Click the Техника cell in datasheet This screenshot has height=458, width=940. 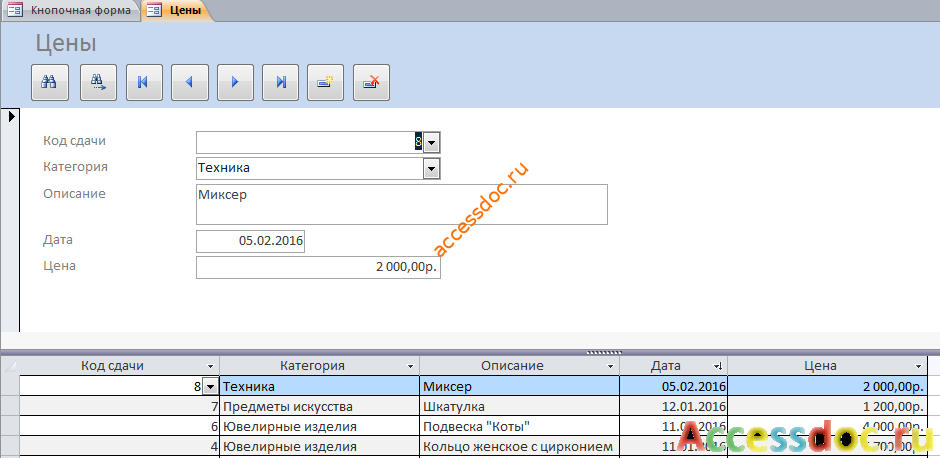(320, 387)
